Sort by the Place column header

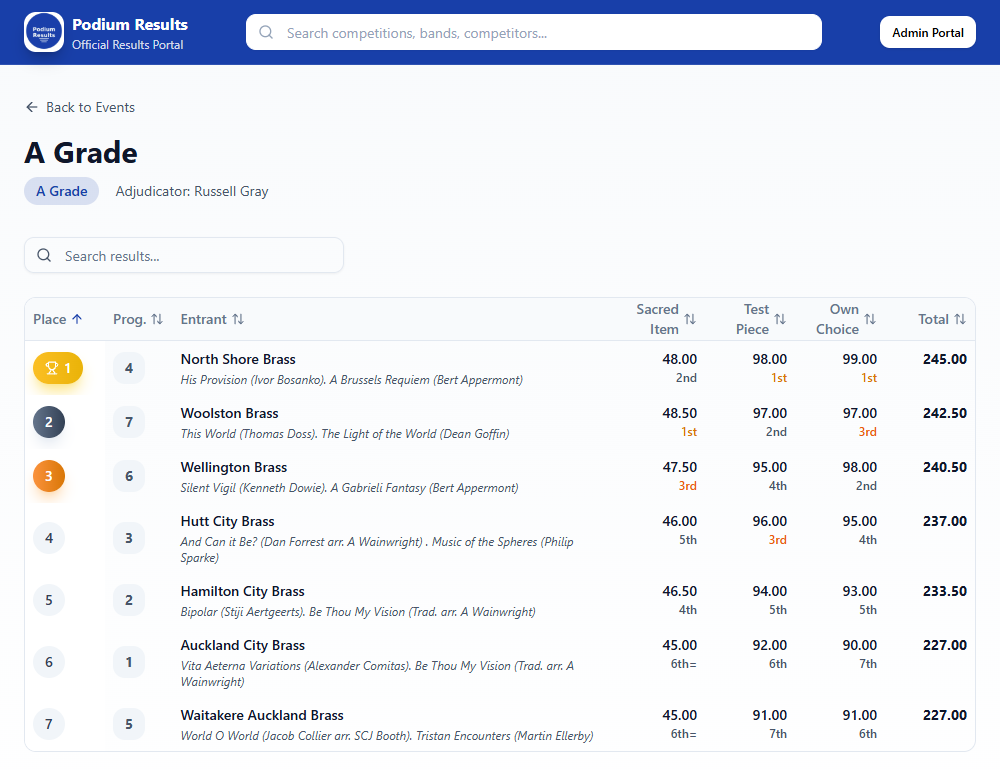click(57, 319)
